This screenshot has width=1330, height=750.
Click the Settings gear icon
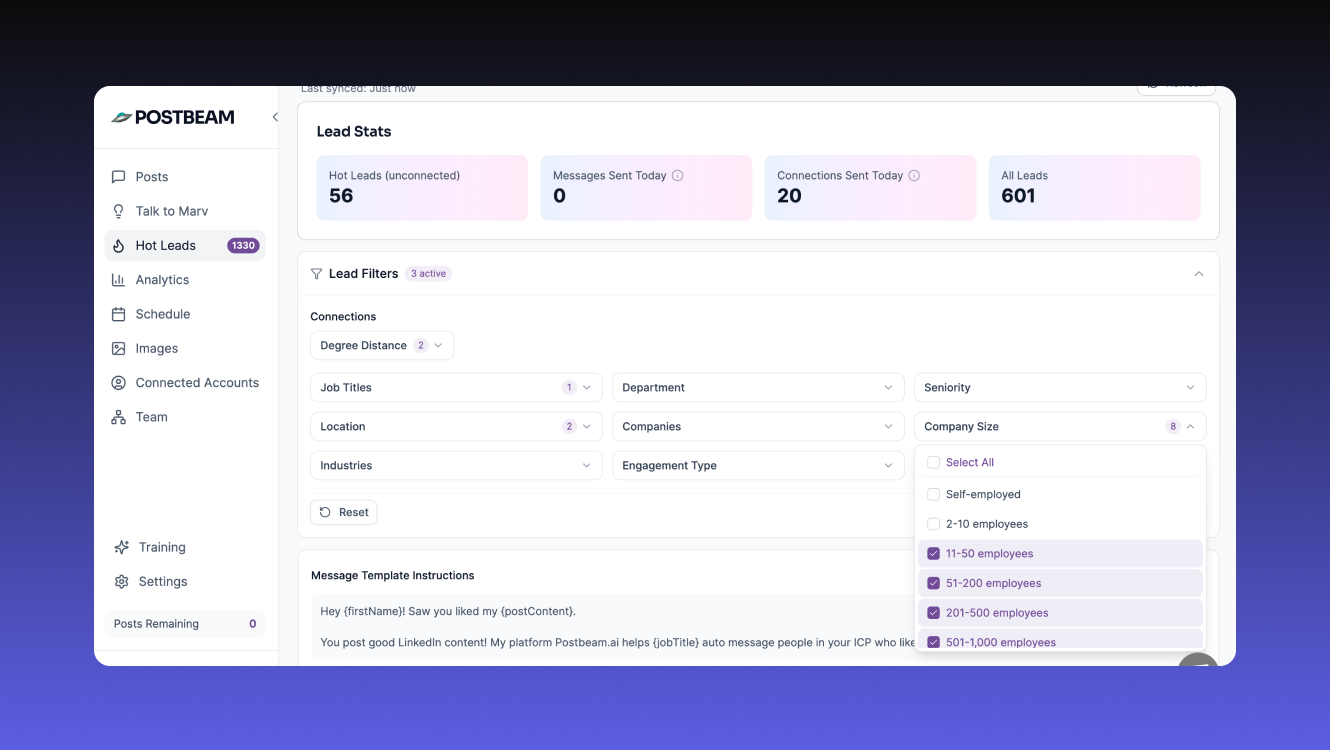[122, 582]
